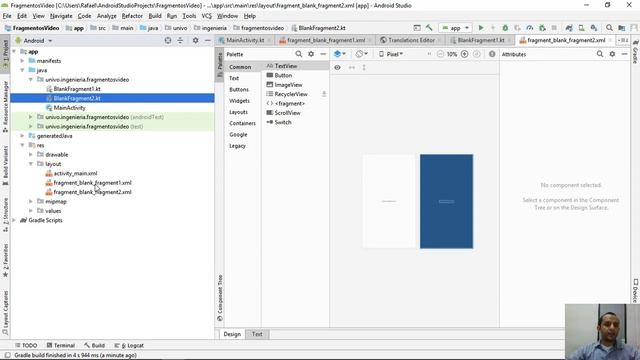Expand the mipmap folder
The image size is (640, 360).
point(31,201)
